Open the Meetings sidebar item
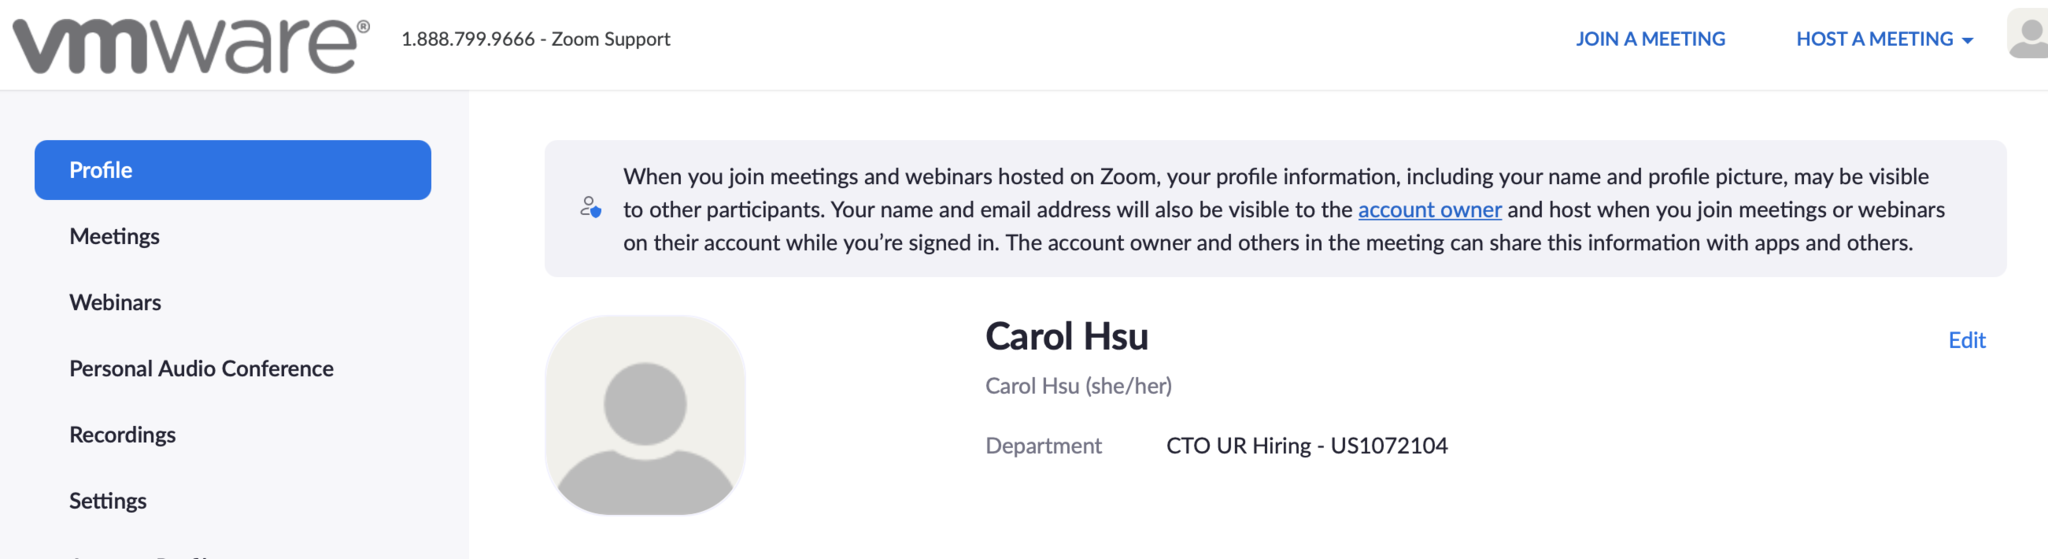This screenshot has width=2048, height=559. tap(114, 236)
